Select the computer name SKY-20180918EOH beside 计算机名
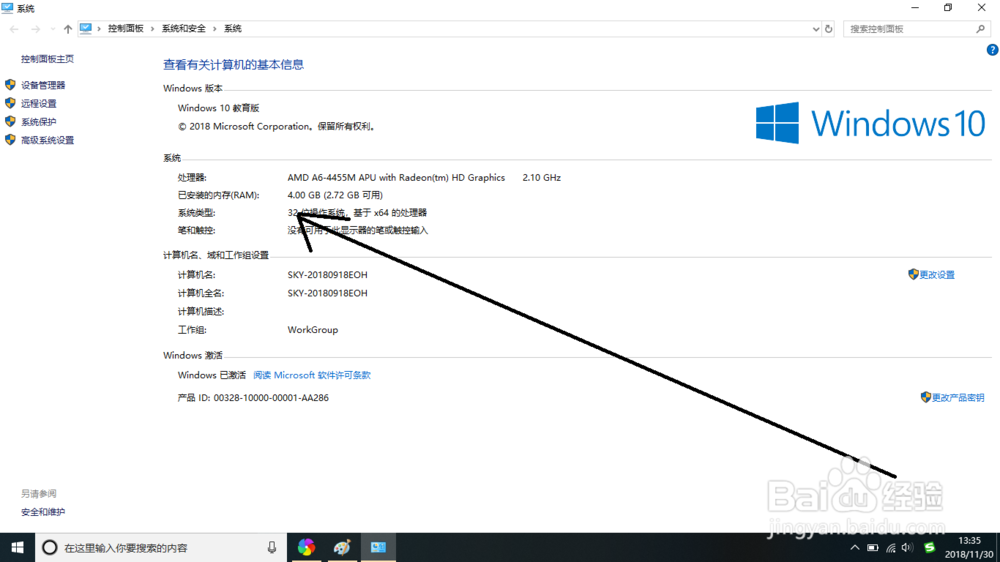Viewport: 1000px width, 562px height. 327,275
